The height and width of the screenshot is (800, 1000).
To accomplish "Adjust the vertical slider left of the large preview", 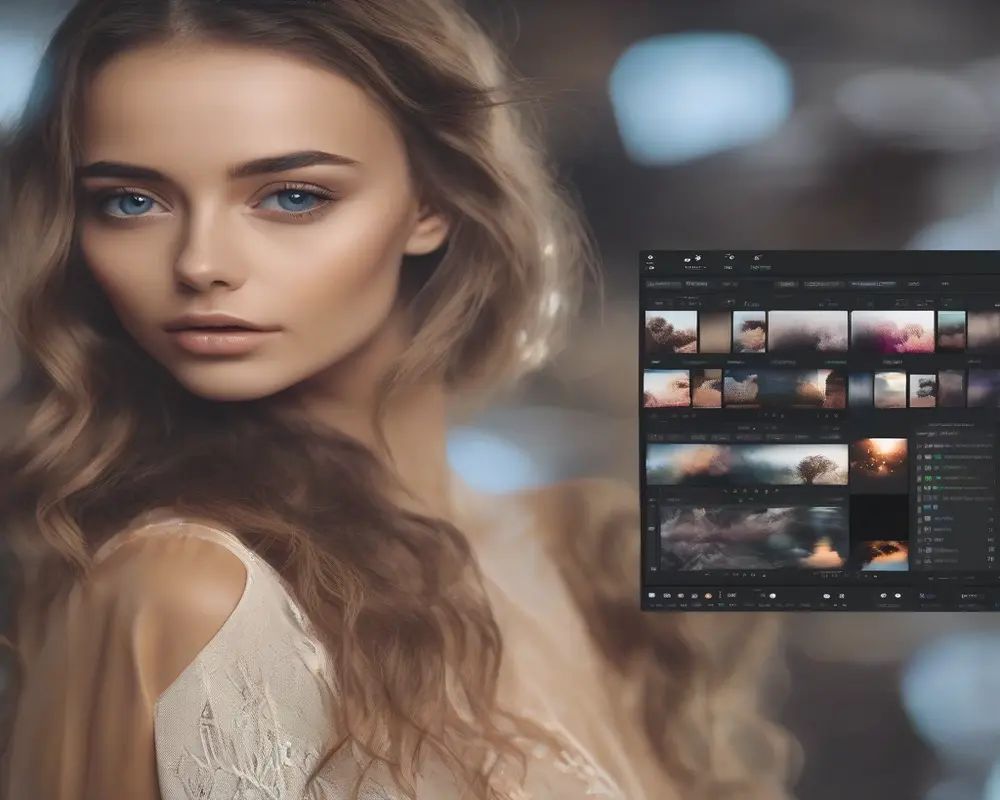I will point(652,535).
